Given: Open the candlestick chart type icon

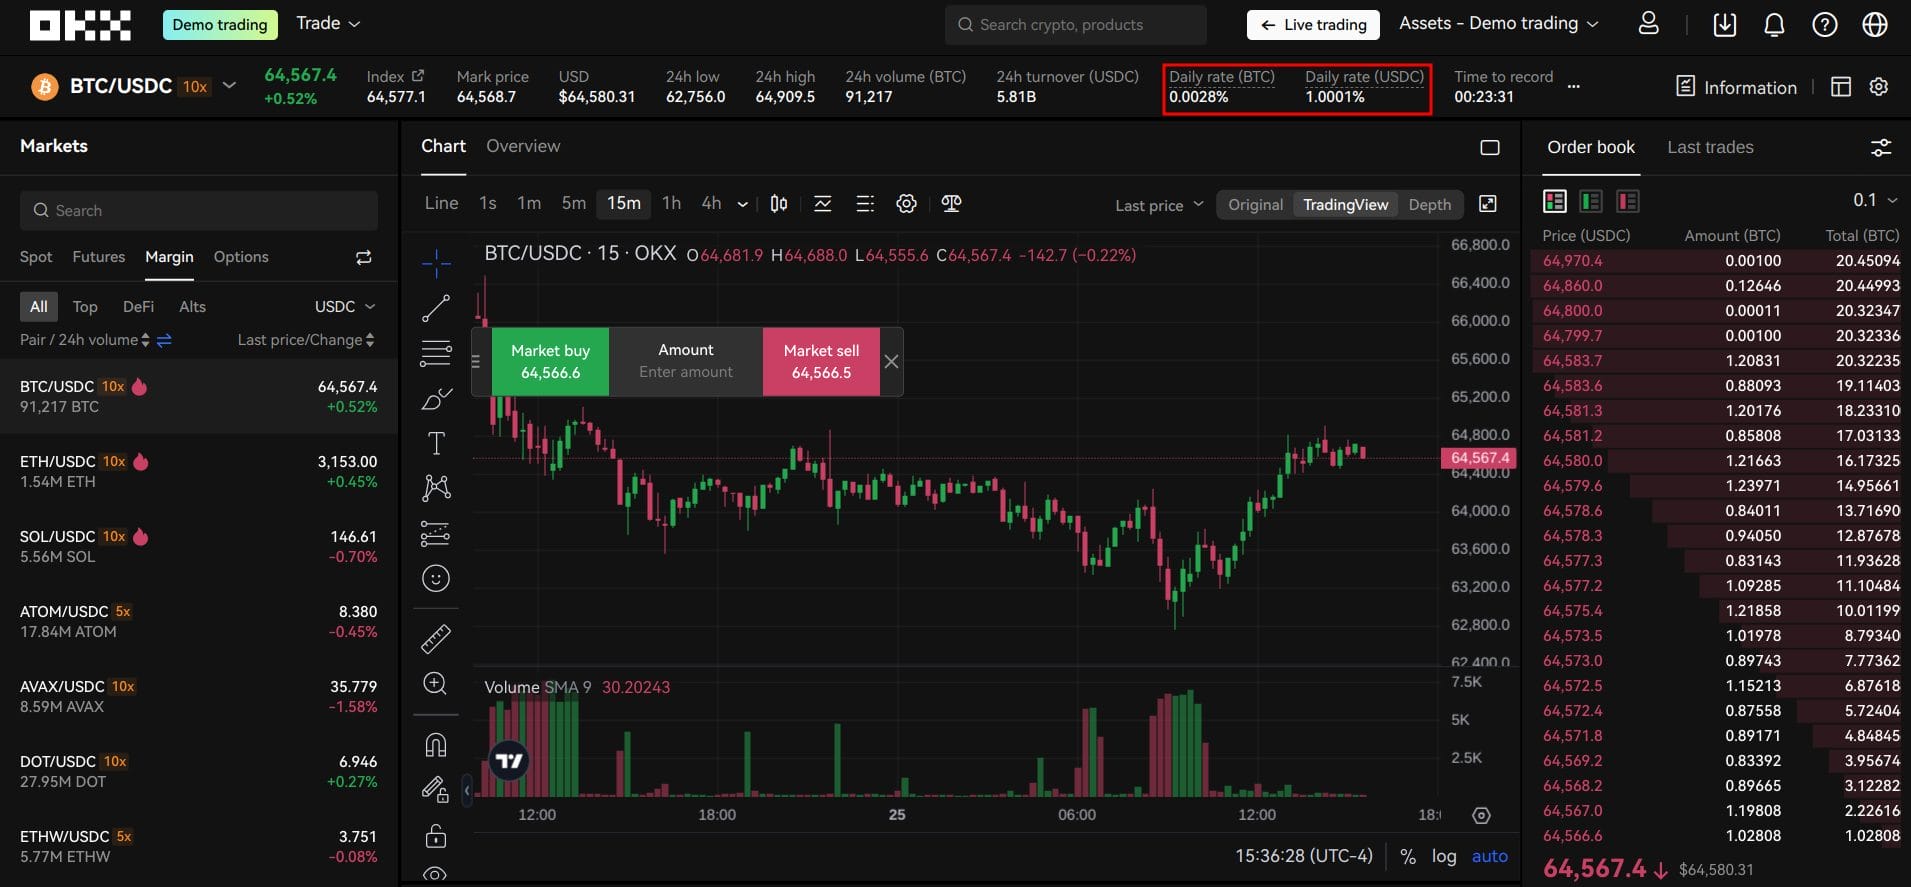Looking at the screenshot, I should pos(779,204).
